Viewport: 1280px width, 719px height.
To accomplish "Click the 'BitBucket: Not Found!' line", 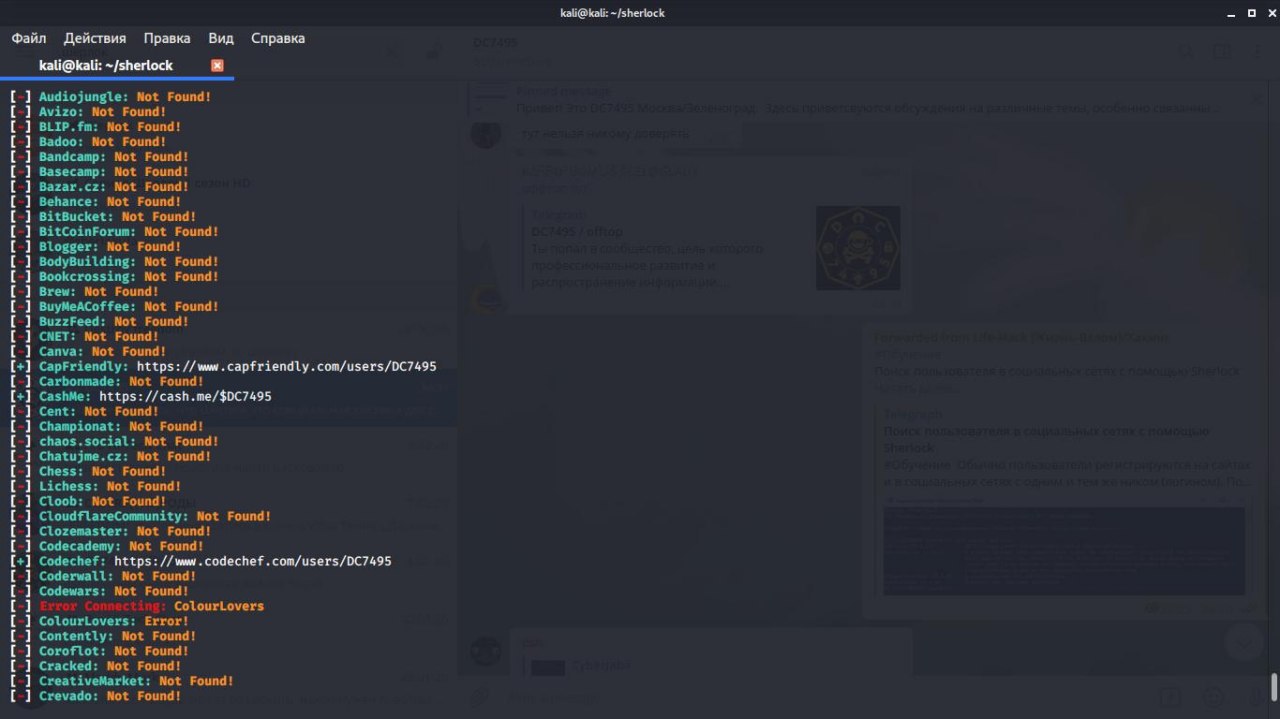I will pyautogui.click(x=103, y=217).
